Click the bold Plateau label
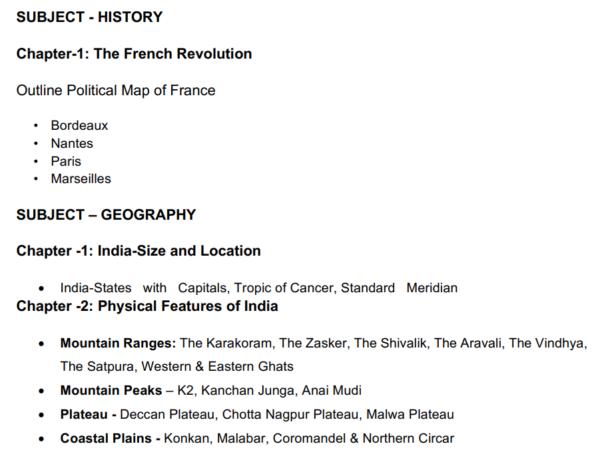This screenshot has height=464, width=600. (86, 414)
